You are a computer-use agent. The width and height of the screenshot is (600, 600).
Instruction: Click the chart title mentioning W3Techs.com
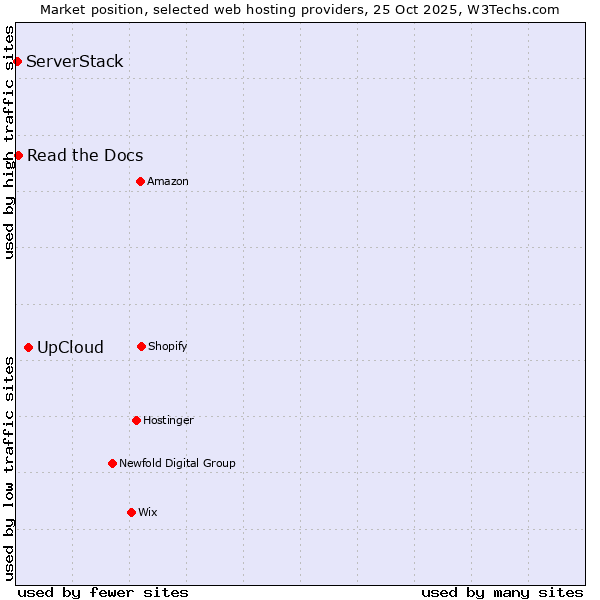pyautogui.click(x=300, y=9)
